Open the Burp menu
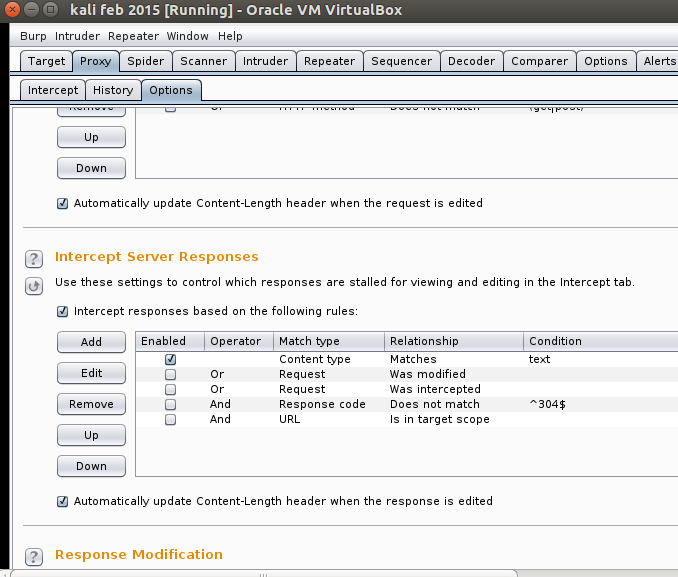The height and width of the screenshot is (577, 678). click(x=33, y=36)
